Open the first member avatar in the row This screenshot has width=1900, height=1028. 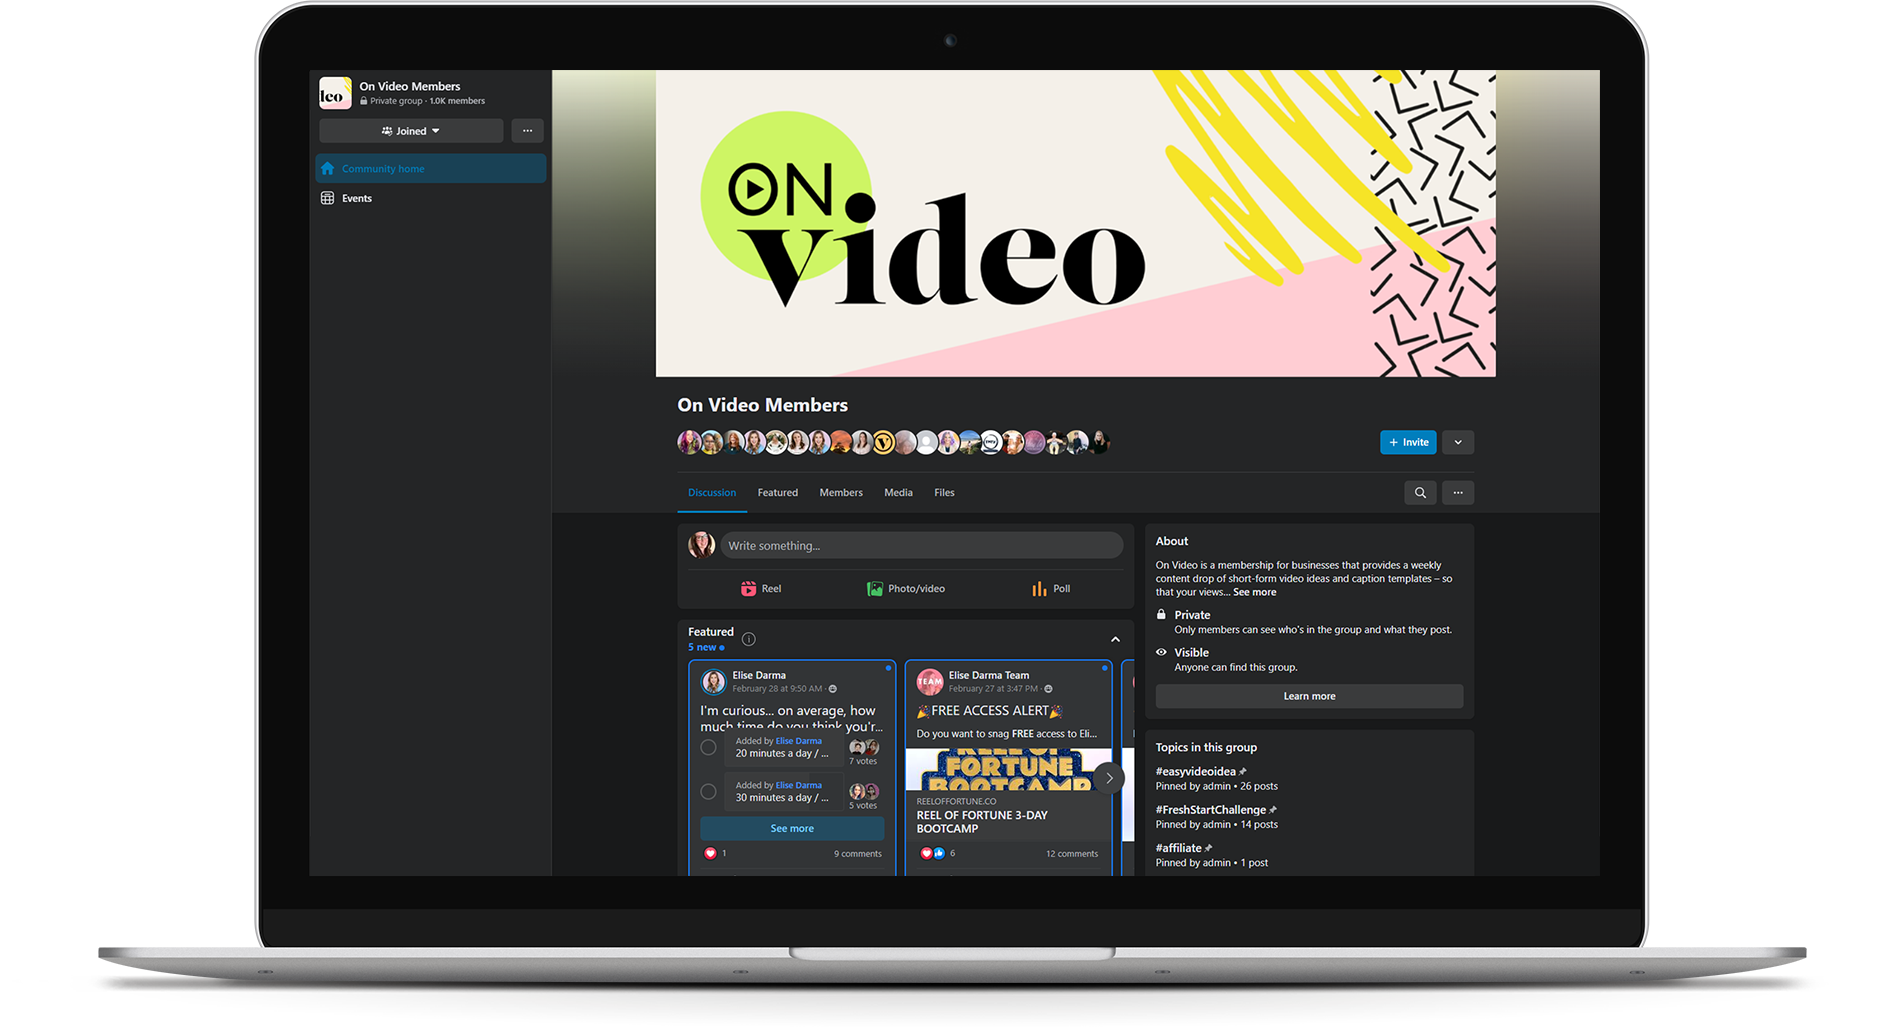coord(689,442)
